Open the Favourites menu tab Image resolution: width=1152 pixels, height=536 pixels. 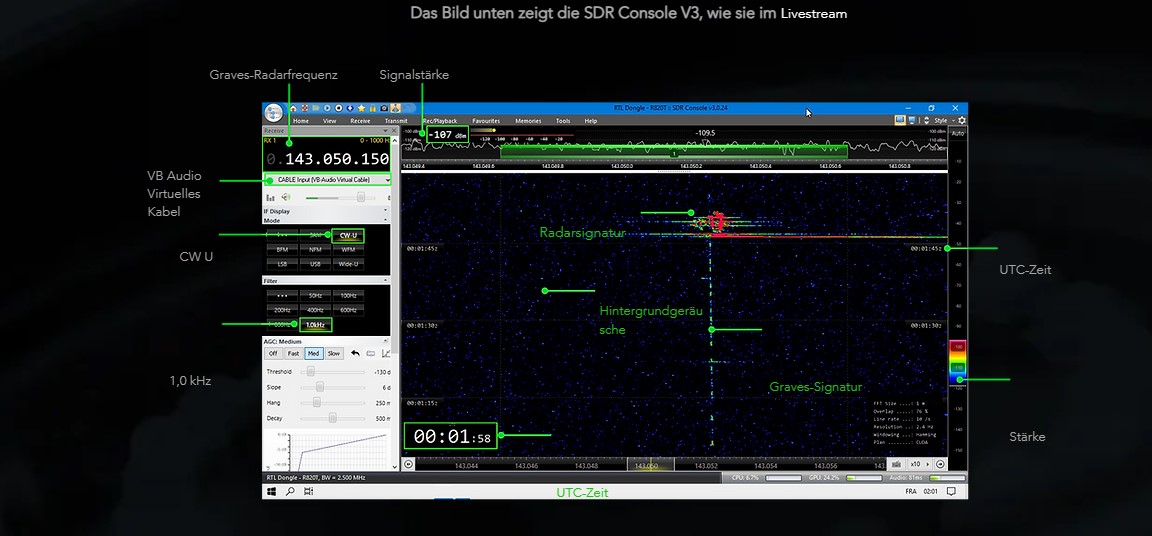(486, 120)
